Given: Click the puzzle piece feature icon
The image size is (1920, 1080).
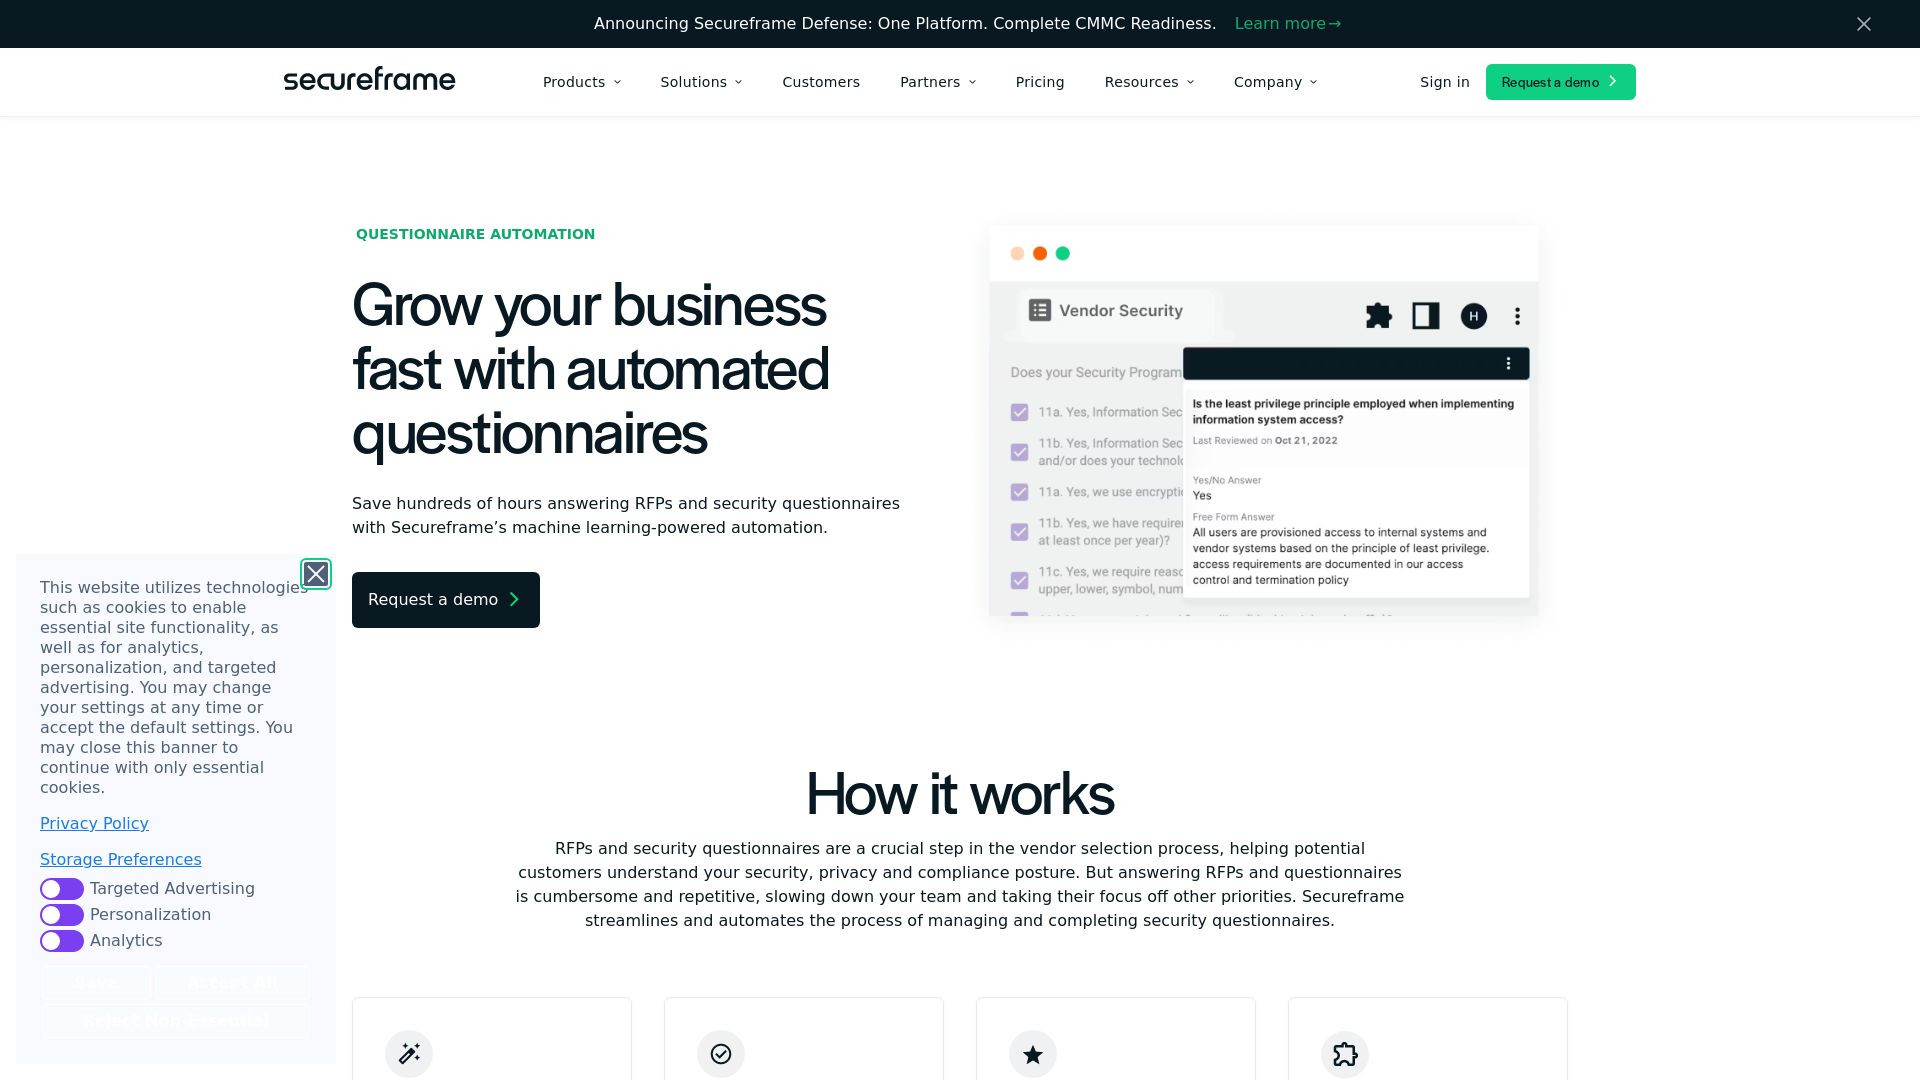Looking at the screenshot, I should tap(1345, 1054).
